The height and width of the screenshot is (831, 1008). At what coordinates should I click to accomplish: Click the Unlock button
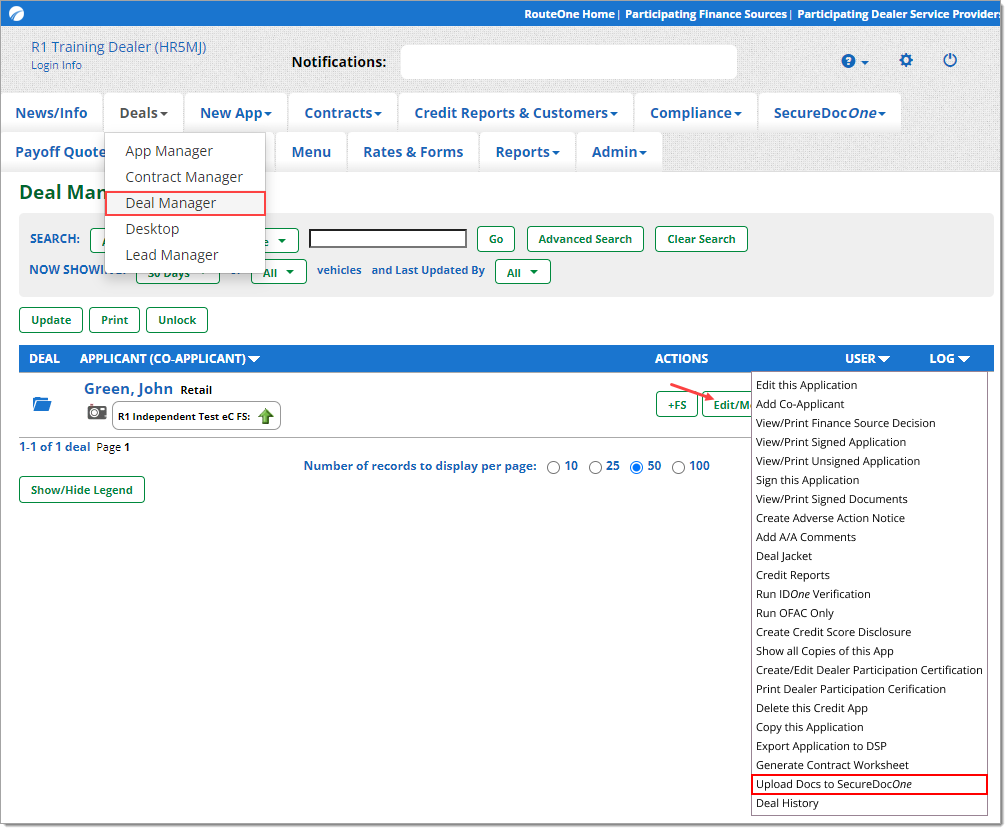pyautogui.click(x=177, y=321)
